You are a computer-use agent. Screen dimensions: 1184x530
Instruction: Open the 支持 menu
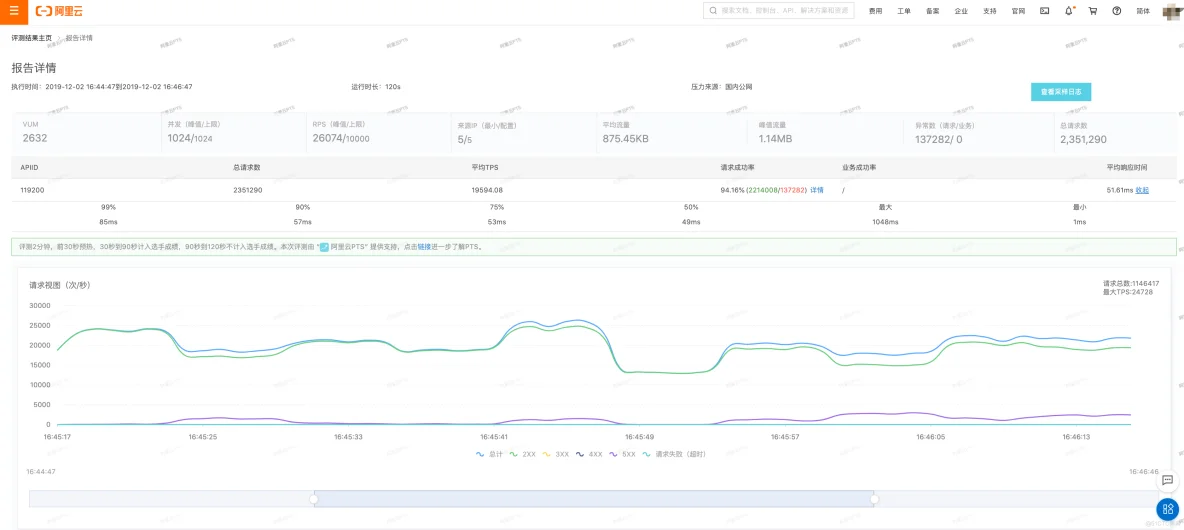coord(990,11)
